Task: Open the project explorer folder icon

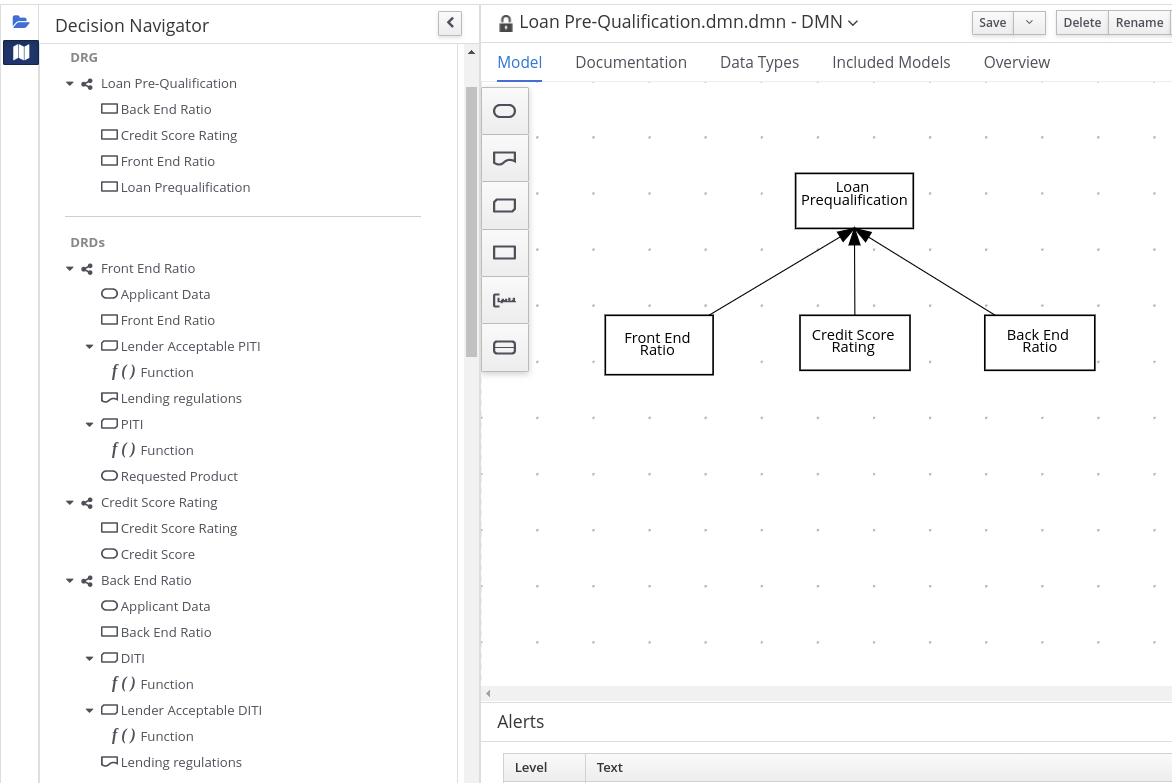Action: point(21,21)
